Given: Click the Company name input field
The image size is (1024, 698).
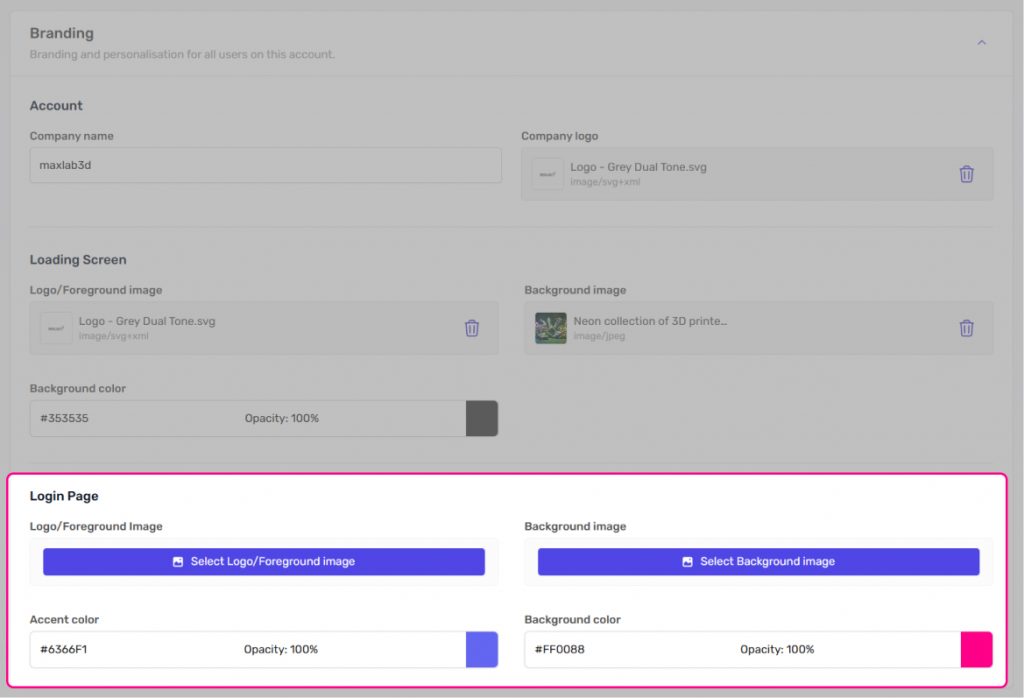Looking at the screenshot, I should coord(265,166).
